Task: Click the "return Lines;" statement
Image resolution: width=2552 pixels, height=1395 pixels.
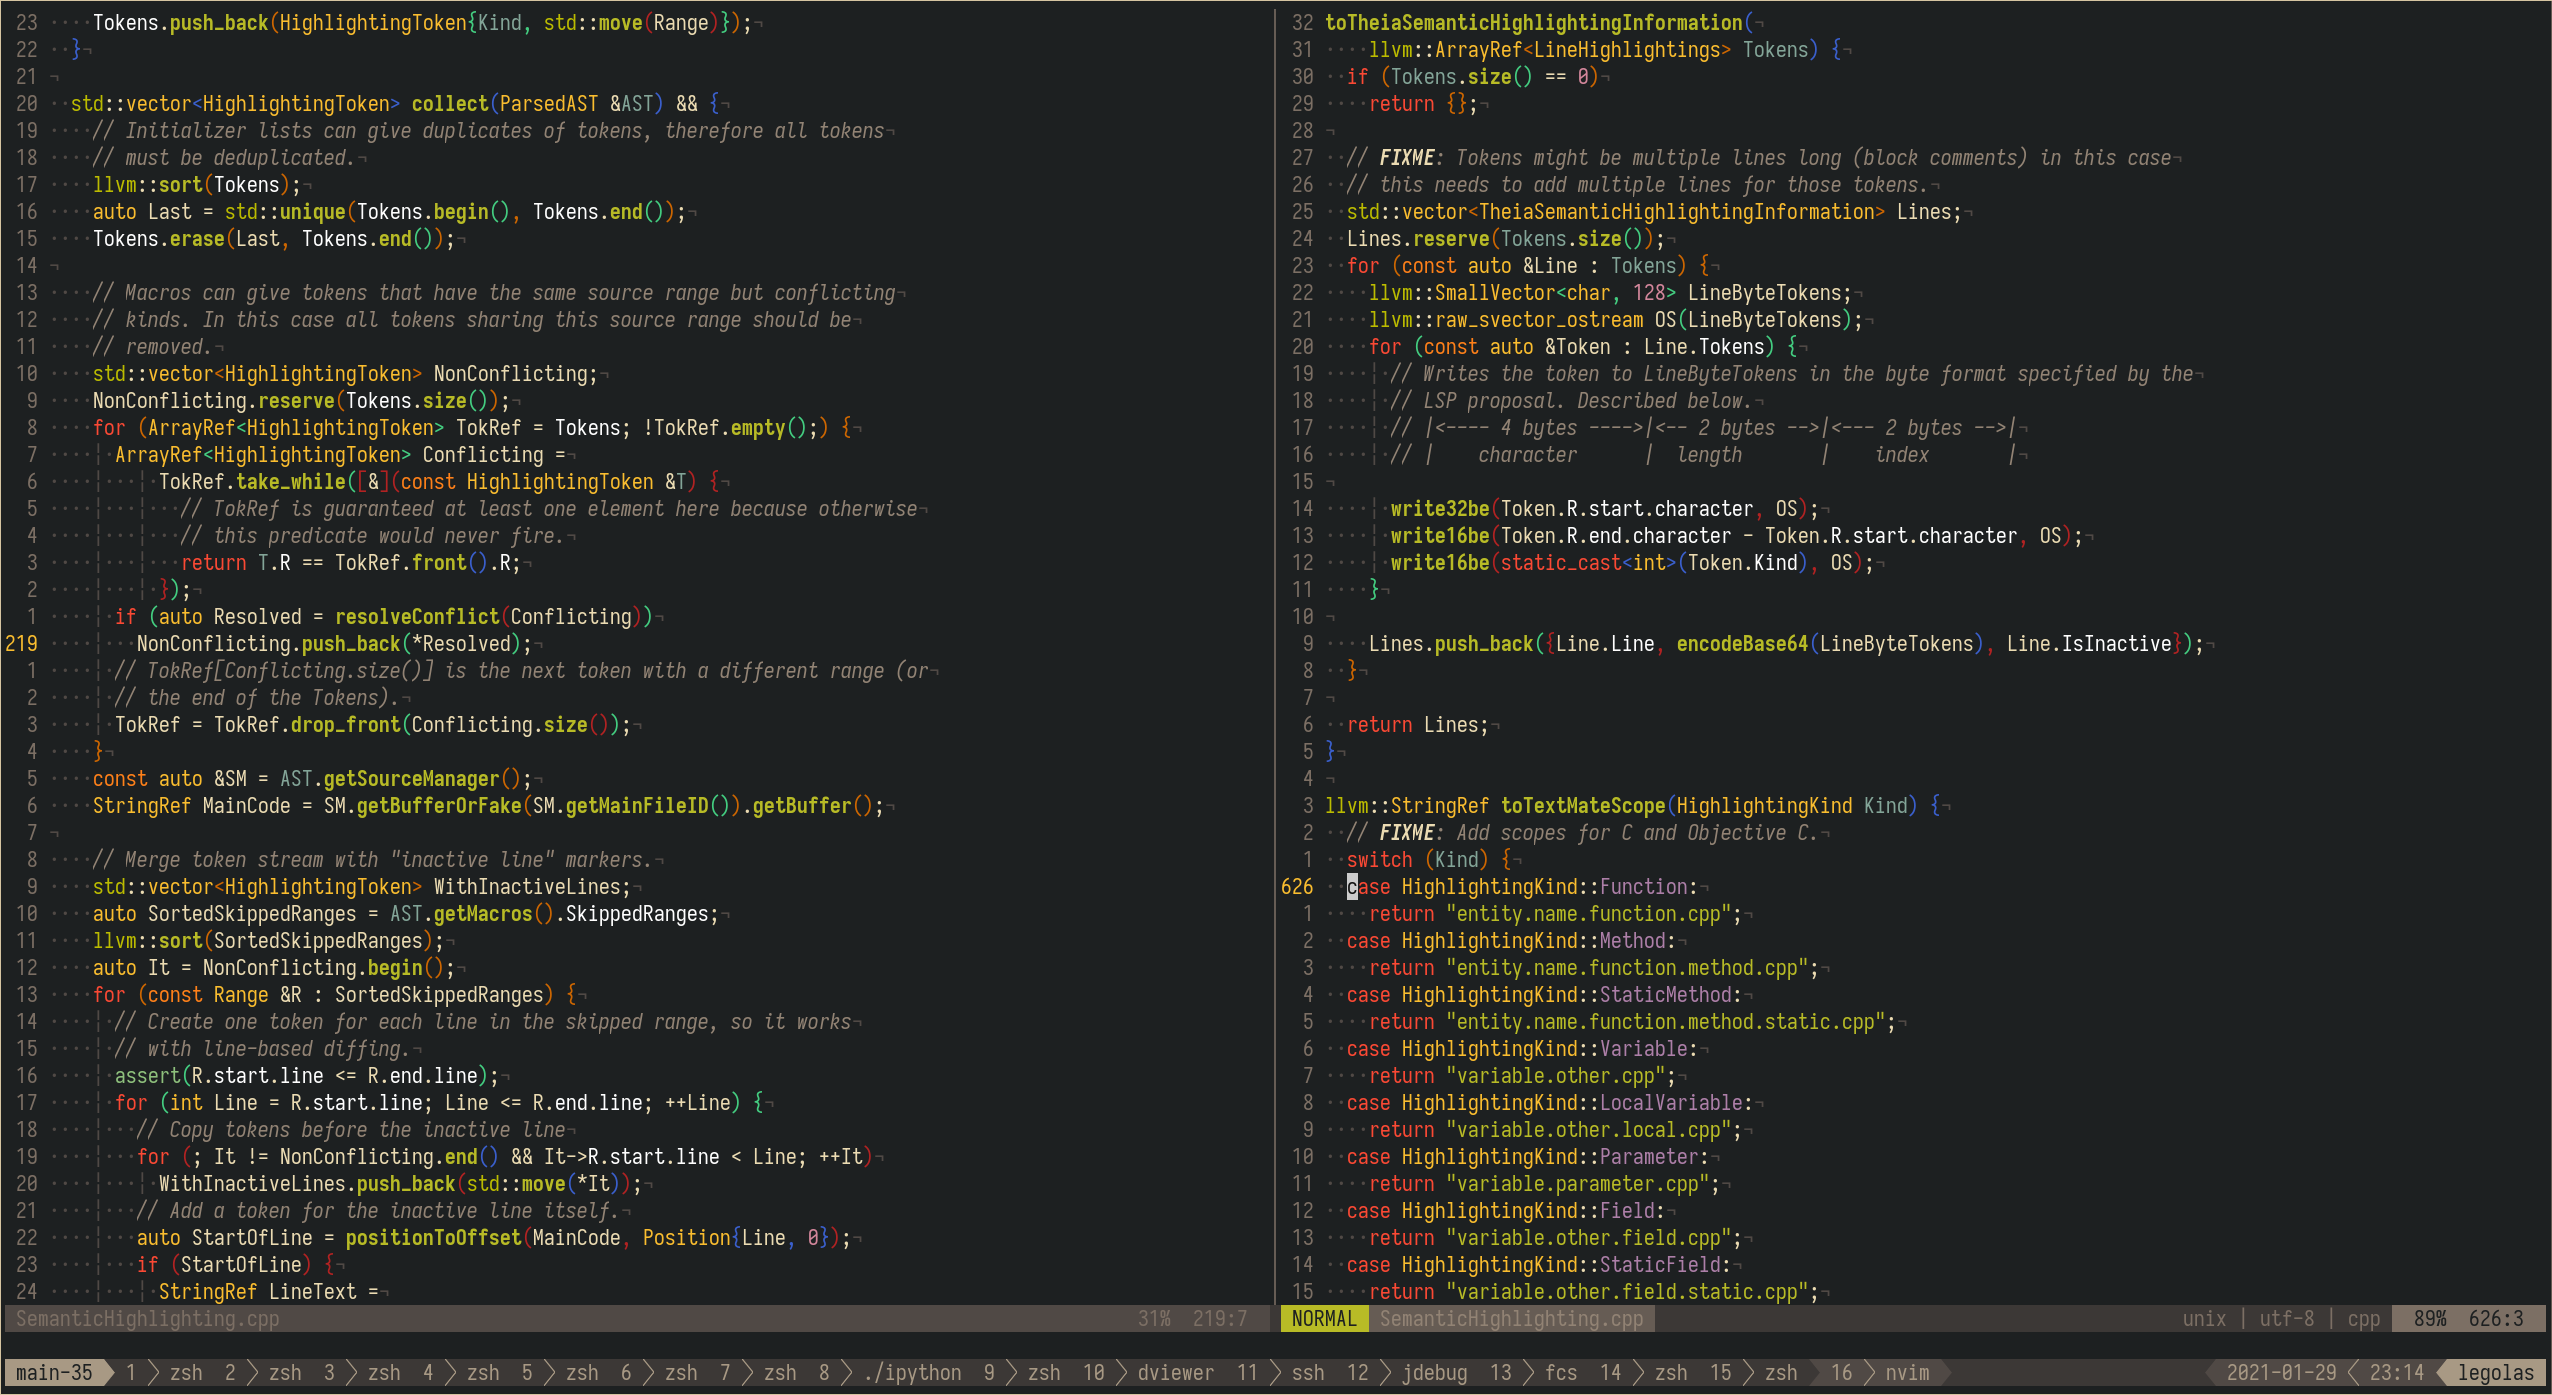Action: coord(1417,724)
